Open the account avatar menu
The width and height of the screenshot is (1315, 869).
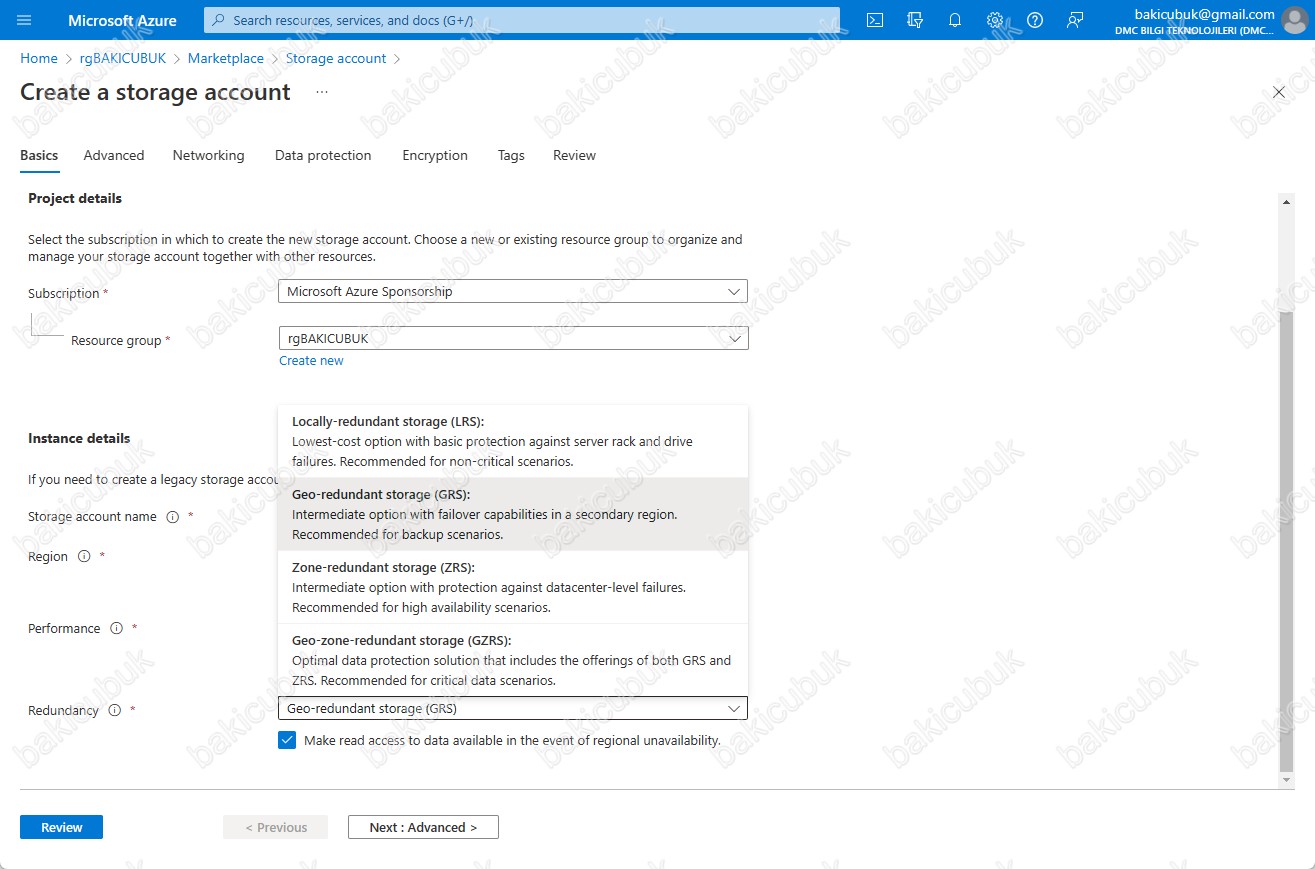1295,20
